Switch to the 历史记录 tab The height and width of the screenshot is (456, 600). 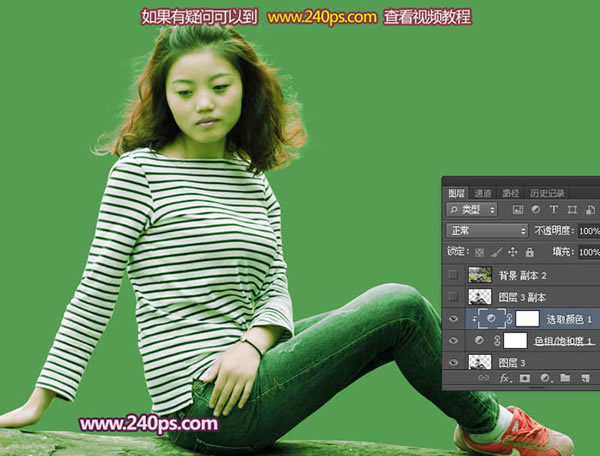547,192
